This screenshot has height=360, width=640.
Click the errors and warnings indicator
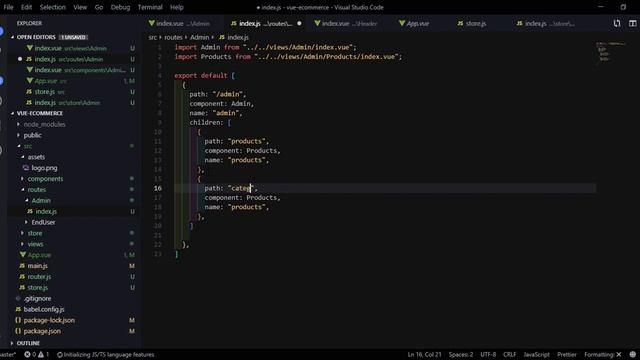point(36,355)
